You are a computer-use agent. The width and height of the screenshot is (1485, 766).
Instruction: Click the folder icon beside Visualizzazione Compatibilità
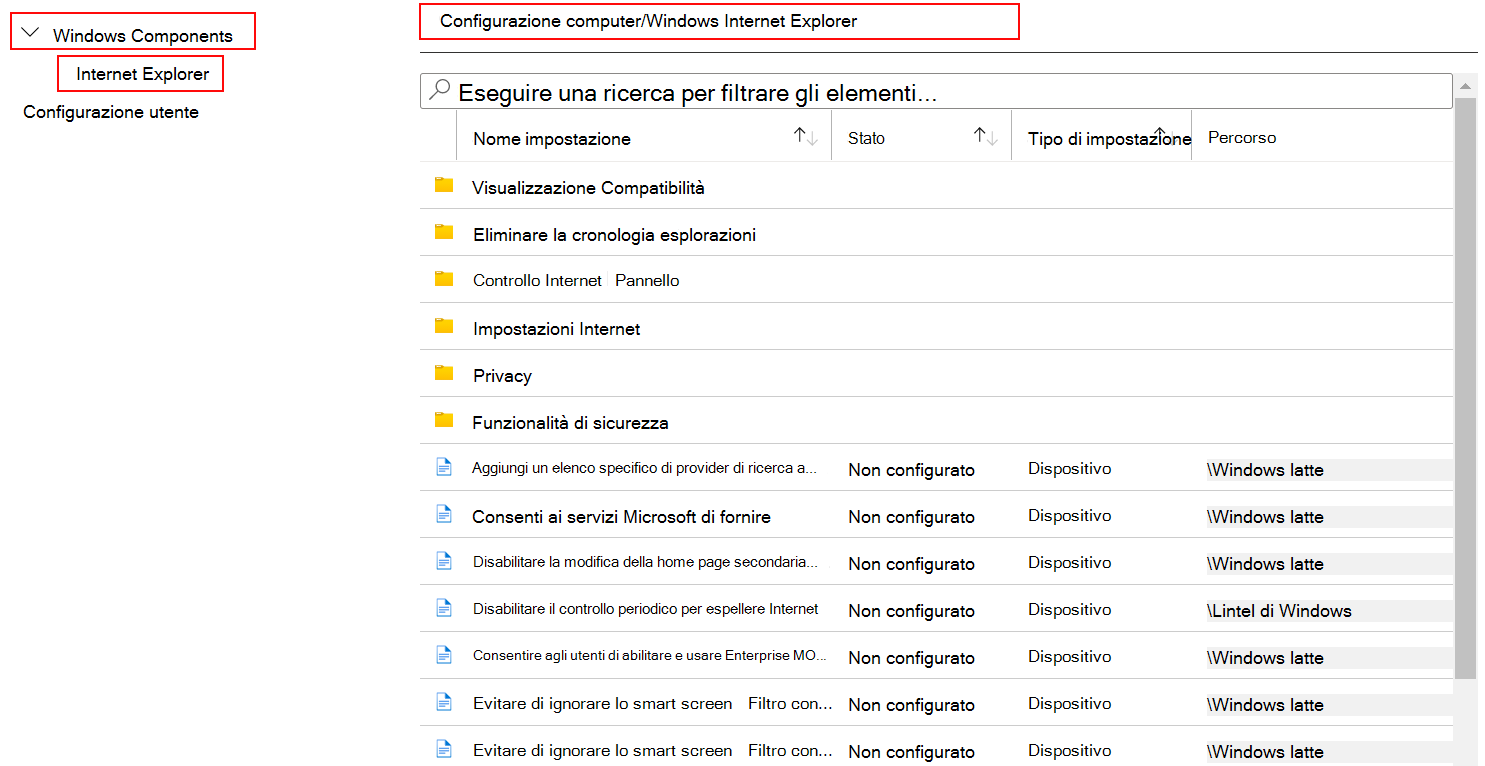444,185
